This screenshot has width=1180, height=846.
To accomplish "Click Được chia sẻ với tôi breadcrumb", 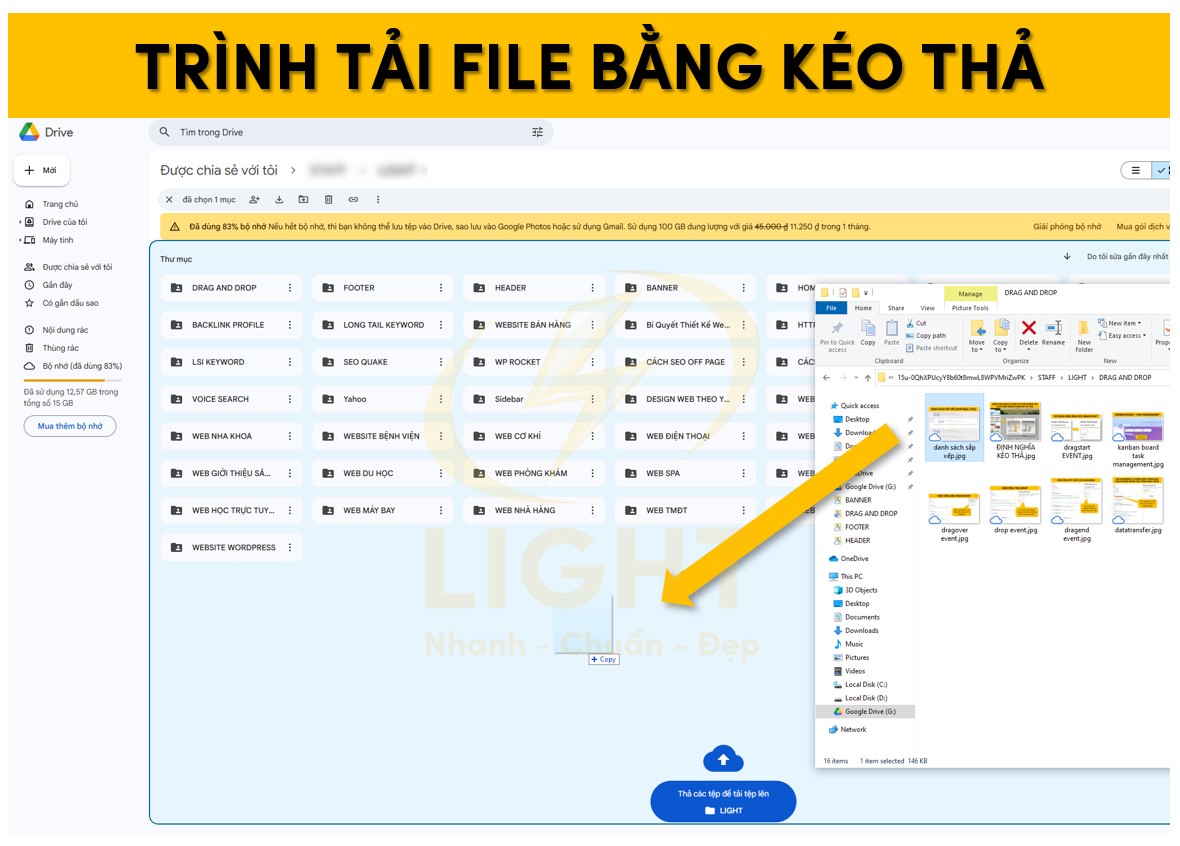I will pos(219,170).
